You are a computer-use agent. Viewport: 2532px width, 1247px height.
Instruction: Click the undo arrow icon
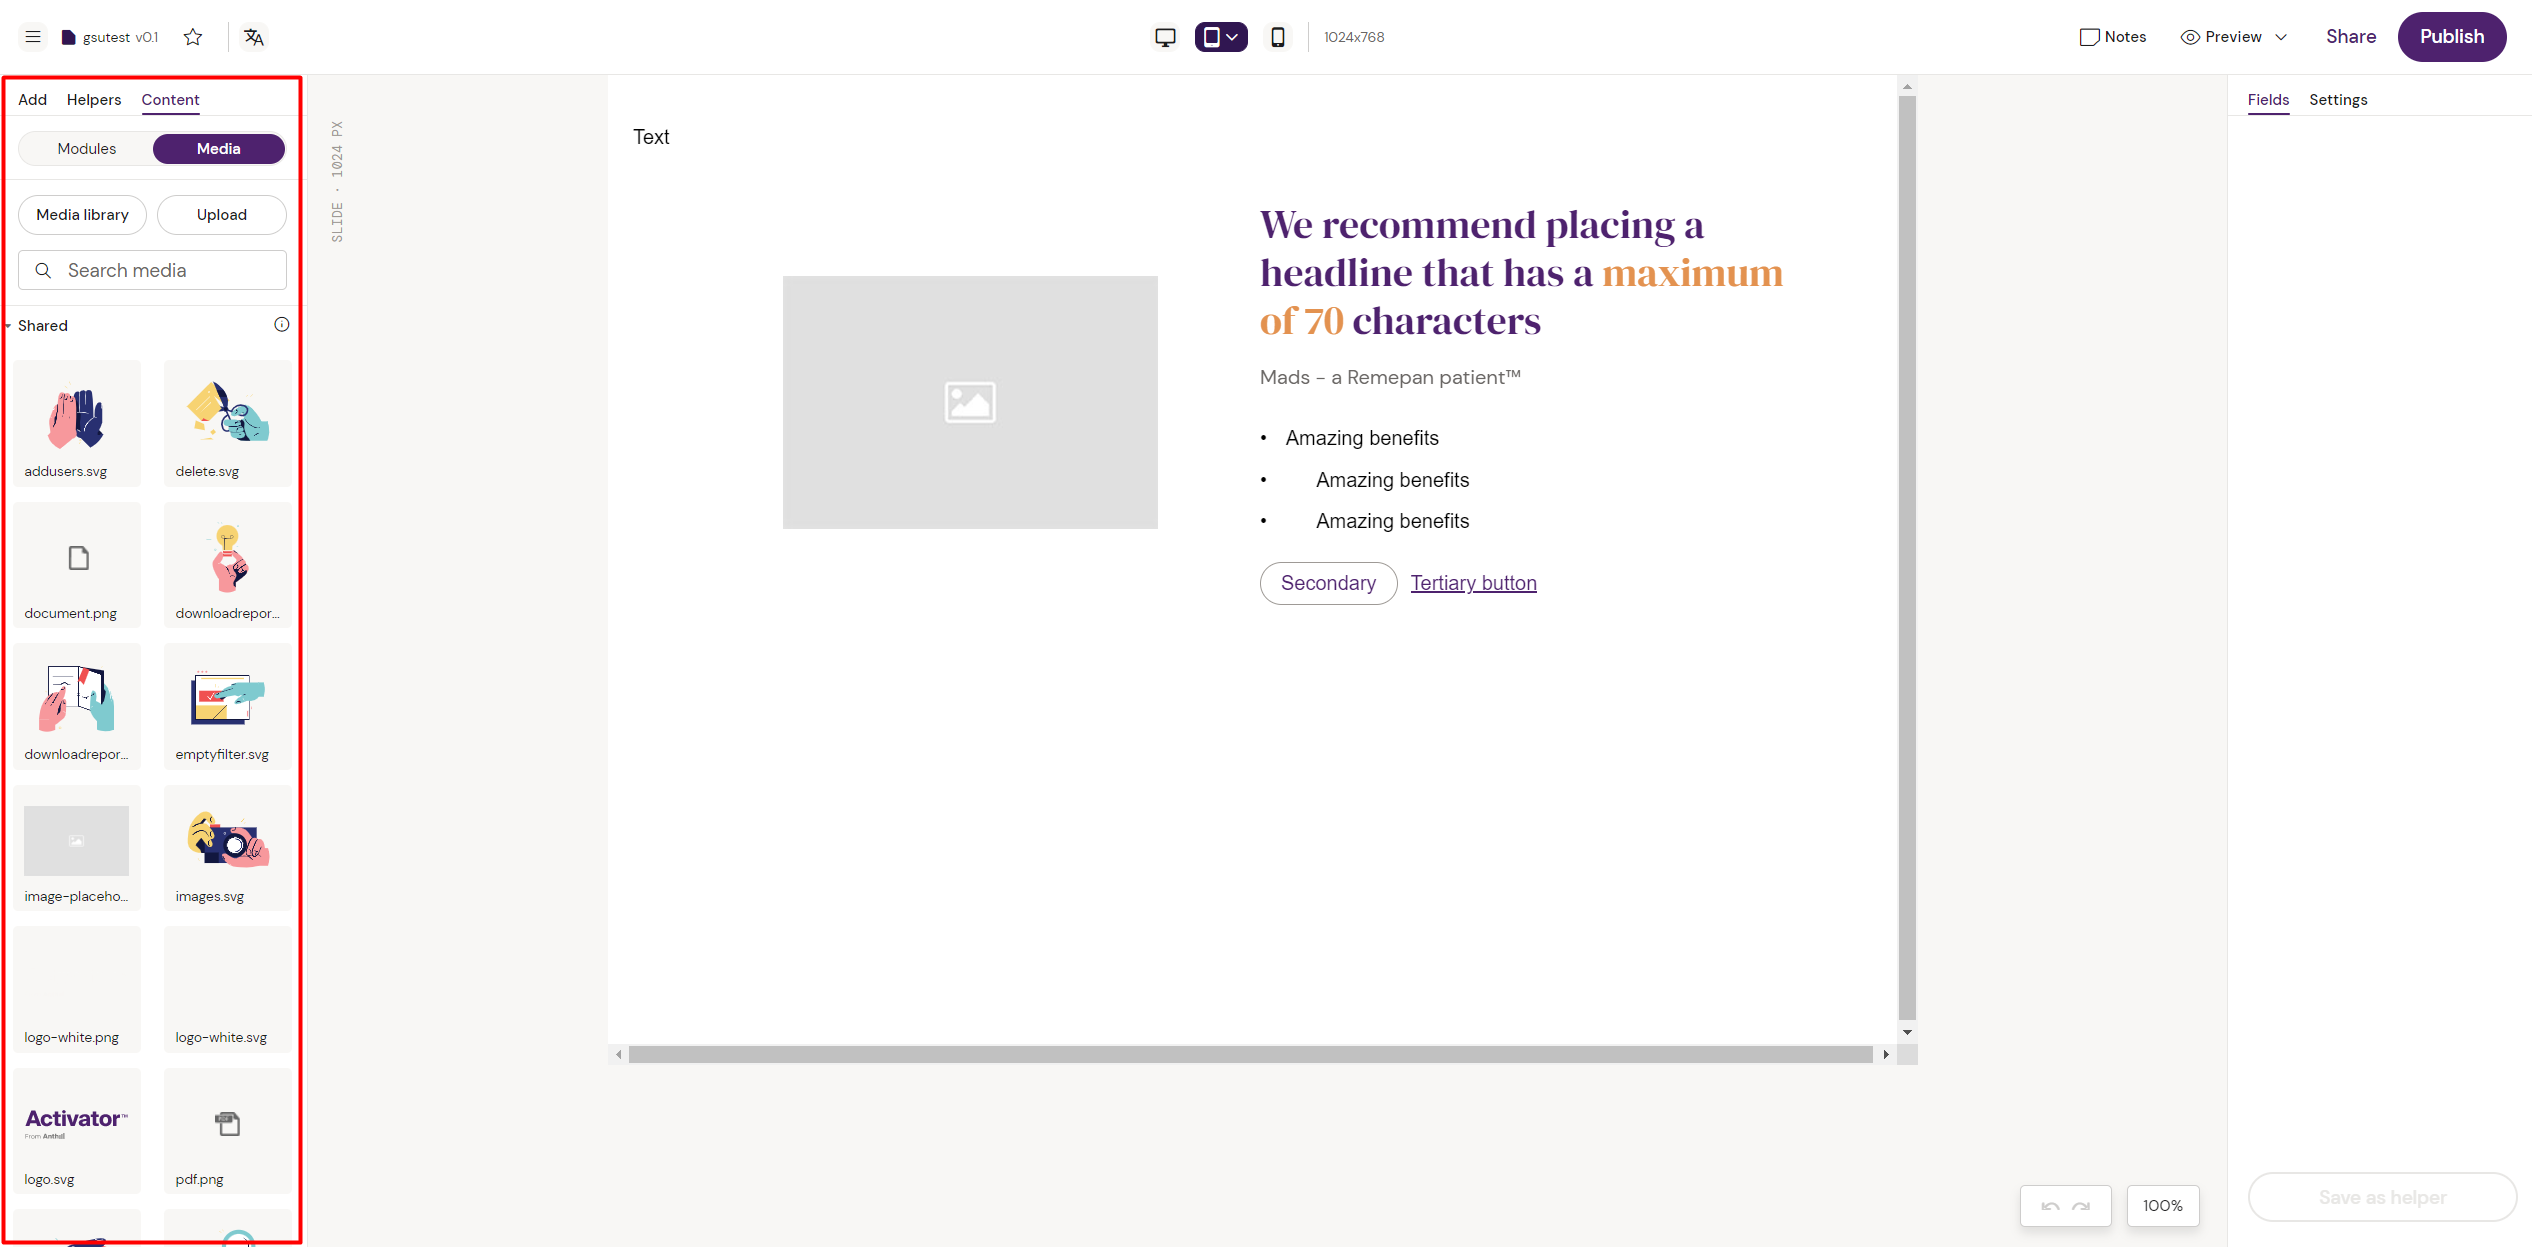[x=2050, y=1206]
